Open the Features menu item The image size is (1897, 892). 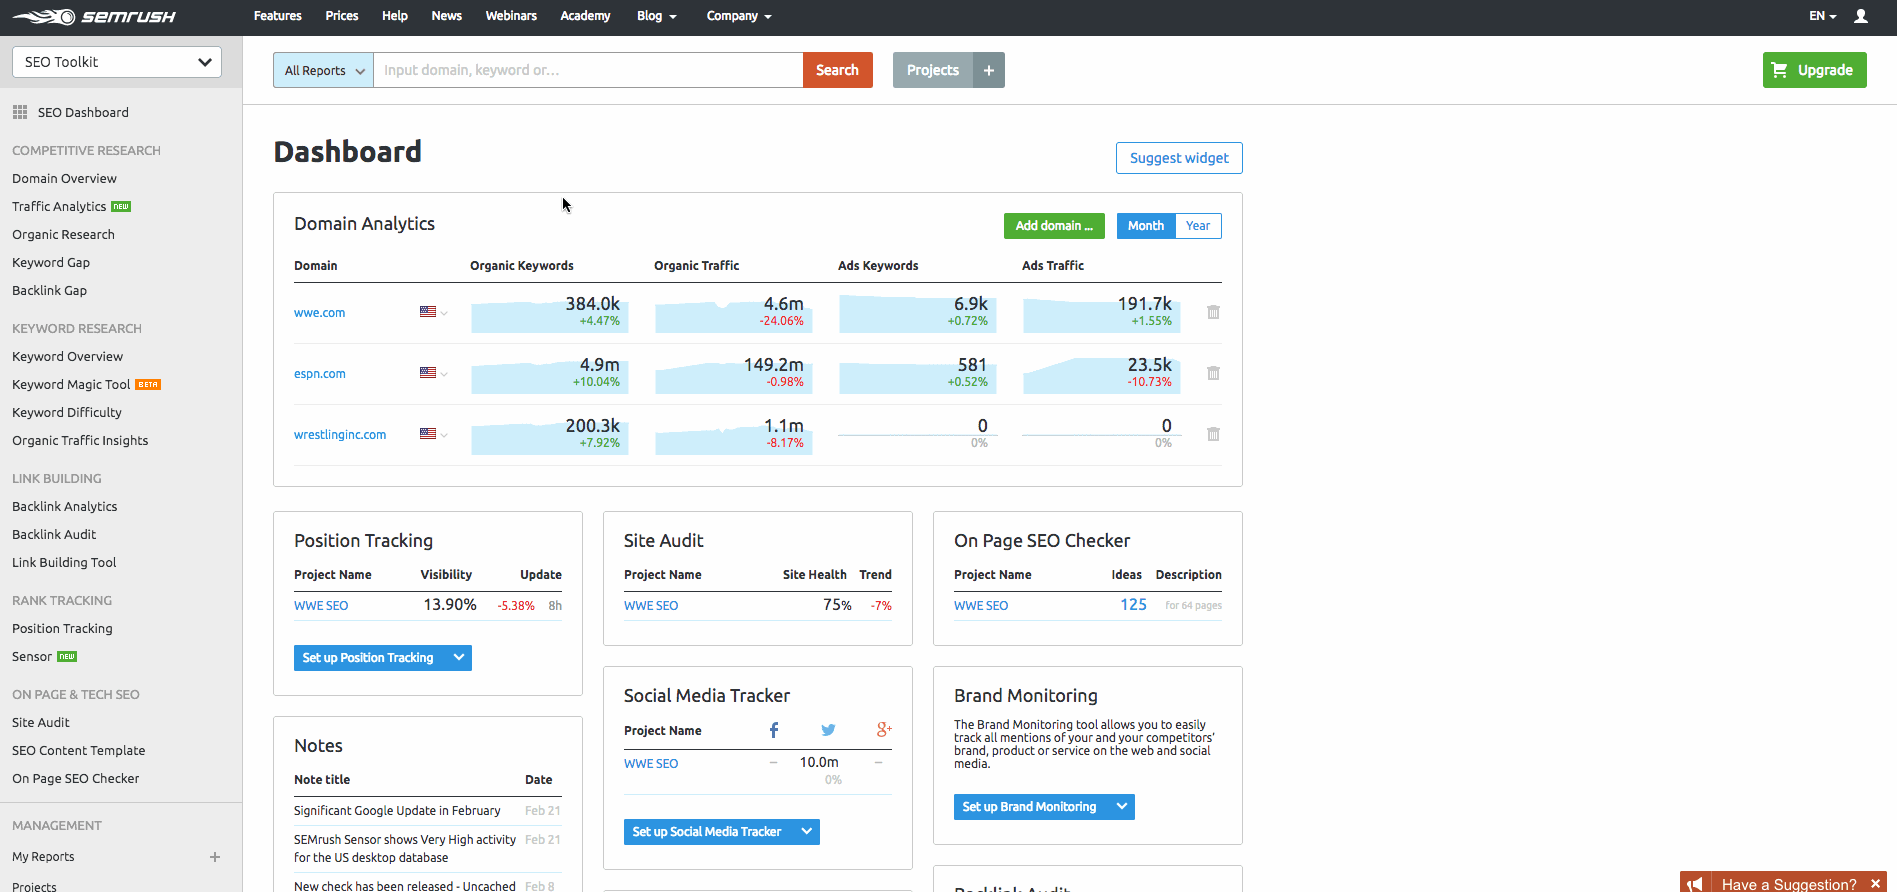tap(278, 16)
